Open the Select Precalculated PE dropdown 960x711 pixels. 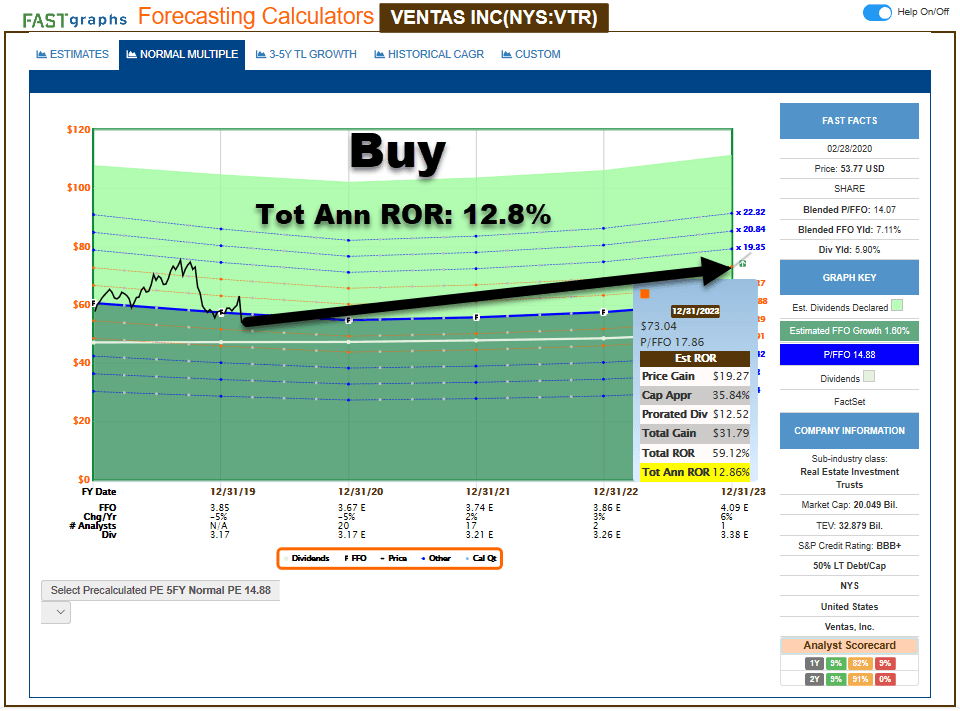coord(160,590)
